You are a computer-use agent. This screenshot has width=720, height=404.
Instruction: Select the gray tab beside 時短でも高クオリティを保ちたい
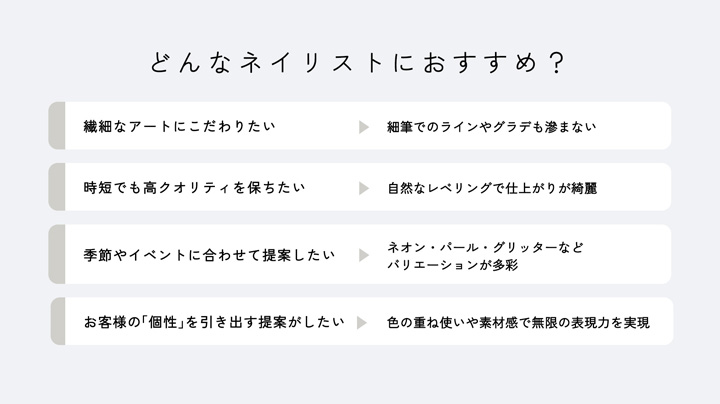click(57, 187)
